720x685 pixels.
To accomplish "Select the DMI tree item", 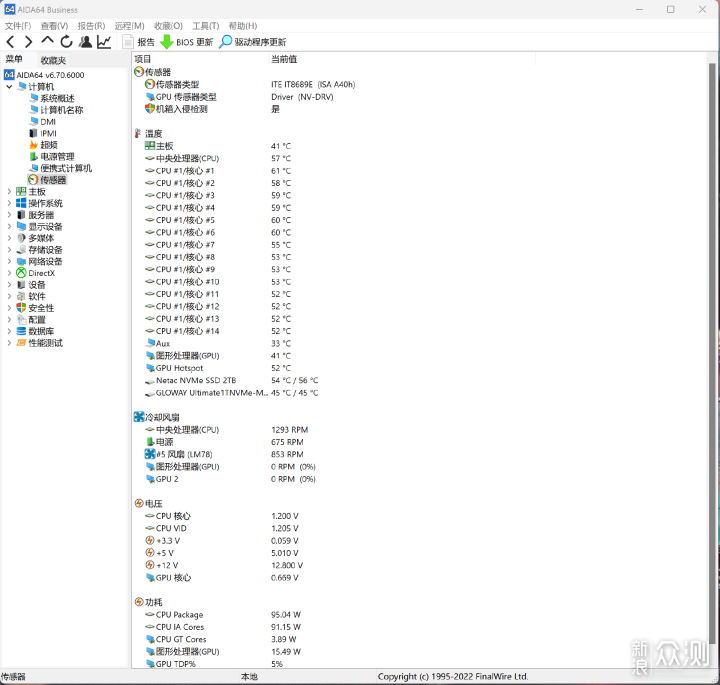I will (x=43, y=122).
